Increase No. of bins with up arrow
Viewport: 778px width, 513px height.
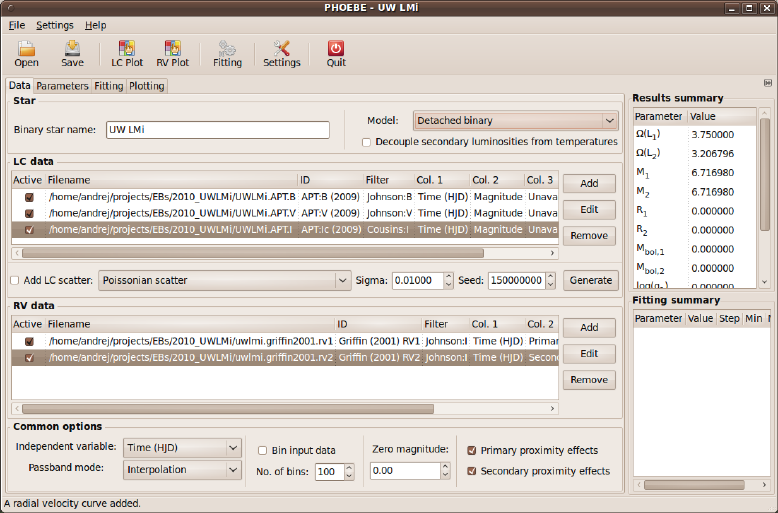pos(349,467)
